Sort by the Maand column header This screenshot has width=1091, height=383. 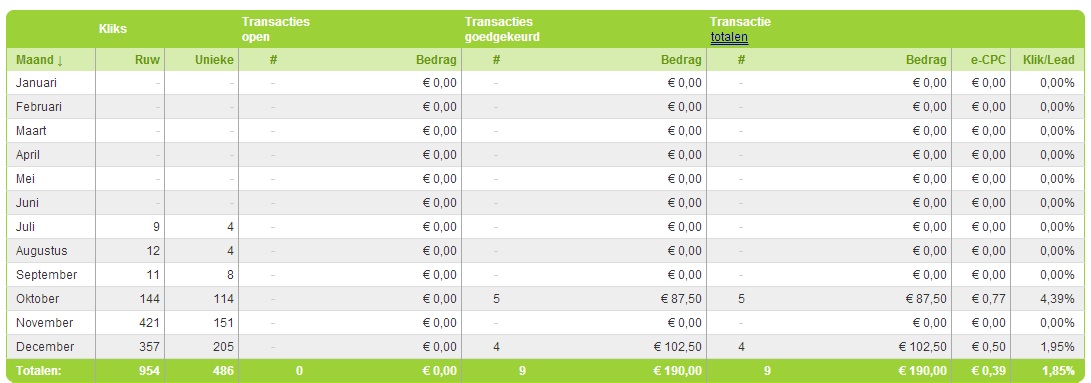pyautogui.click(x=40, y=61)
